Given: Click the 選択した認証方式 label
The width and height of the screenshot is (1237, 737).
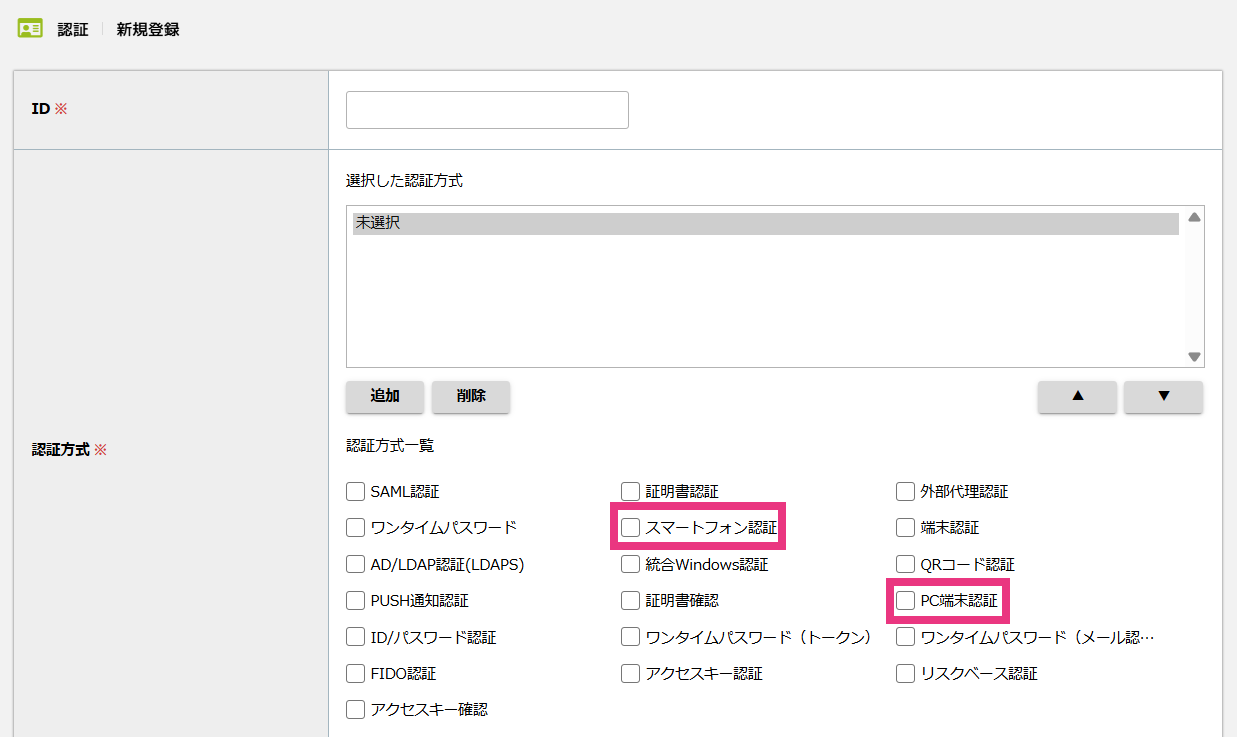Looking at the screenshot, I should tap(404, 181).
